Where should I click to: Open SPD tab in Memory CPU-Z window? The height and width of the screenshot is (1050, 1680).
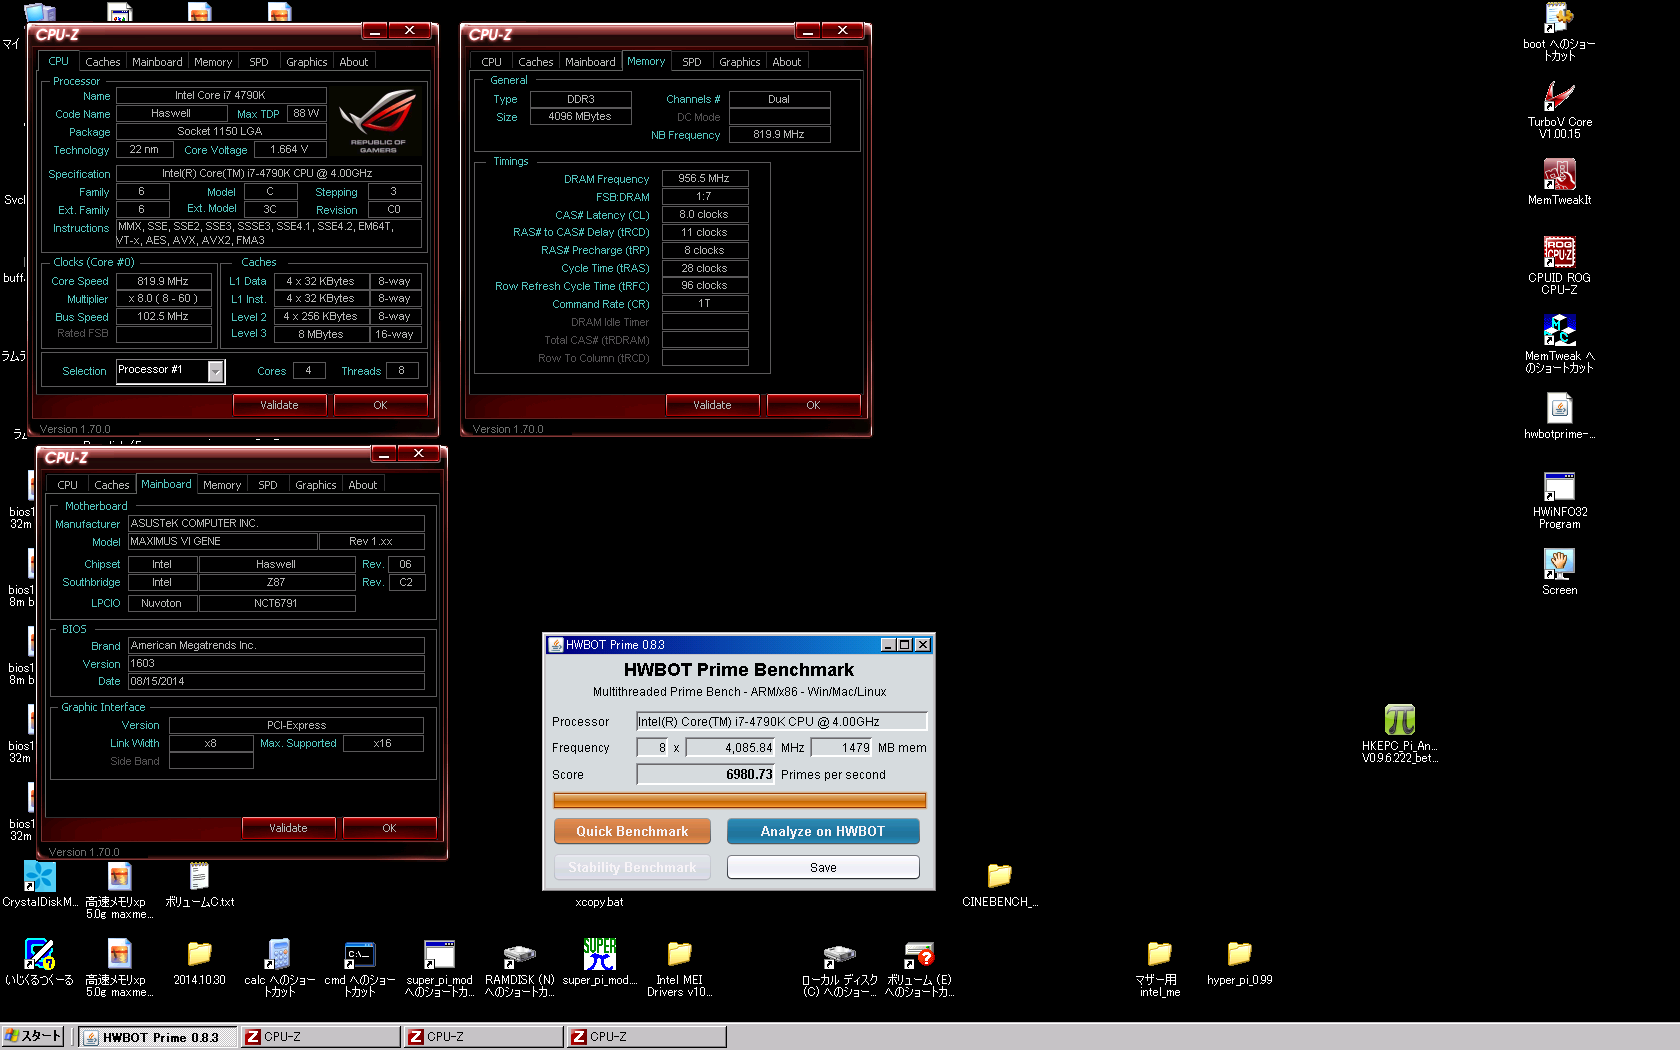(x=691, y=62)
